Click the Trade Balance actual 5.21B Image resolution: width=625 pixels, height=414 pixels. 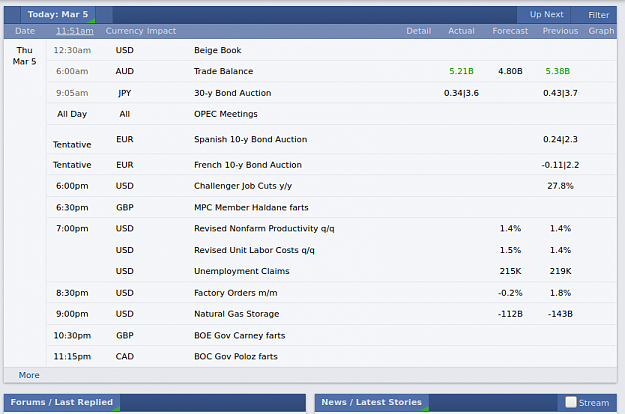point(461,71)
